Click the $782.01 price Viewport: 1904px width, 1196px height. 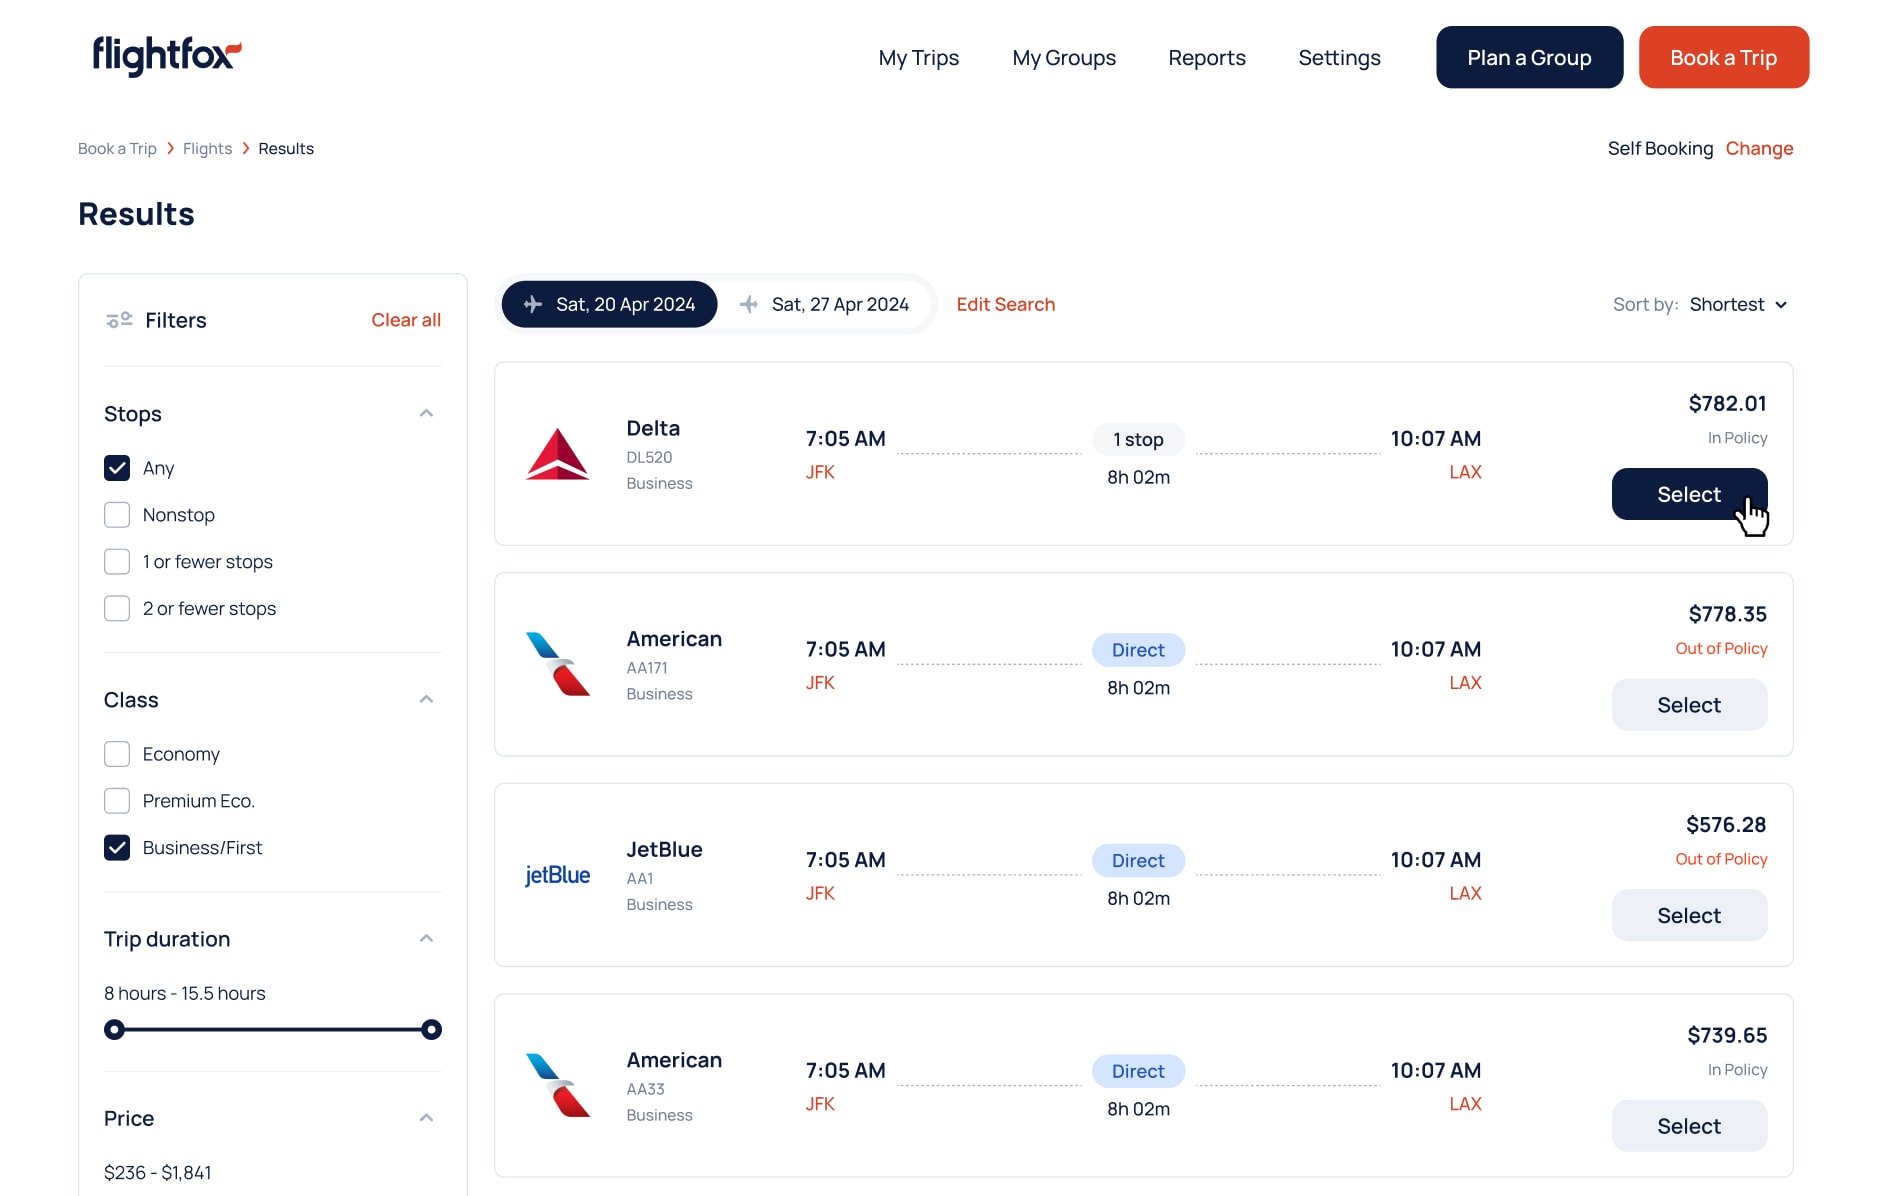pyautogui.click(x=1727, y=403)
